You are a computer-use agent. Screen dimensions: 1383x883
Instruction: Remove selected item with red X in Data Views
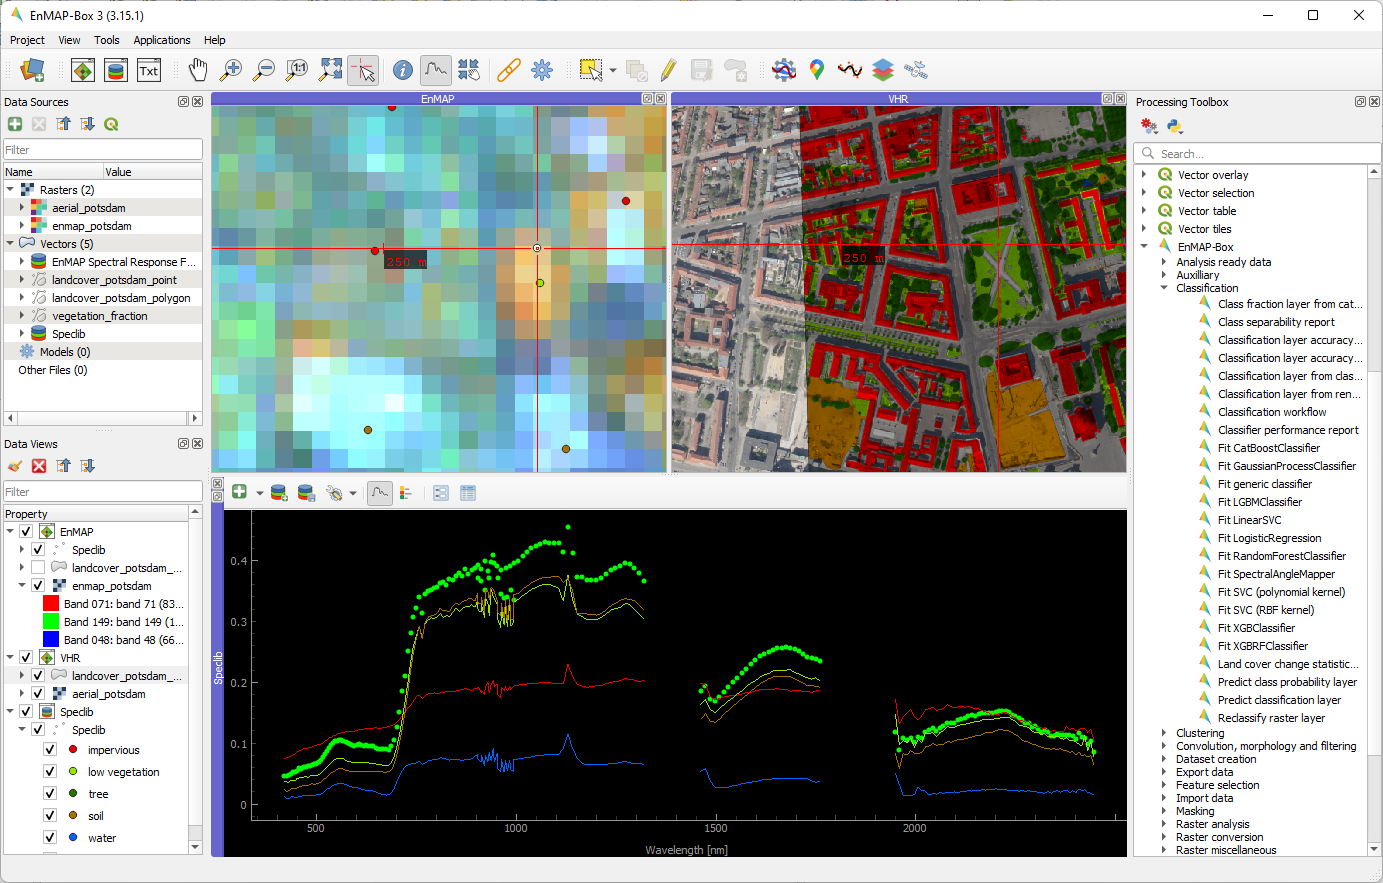[x=39, y=466]
